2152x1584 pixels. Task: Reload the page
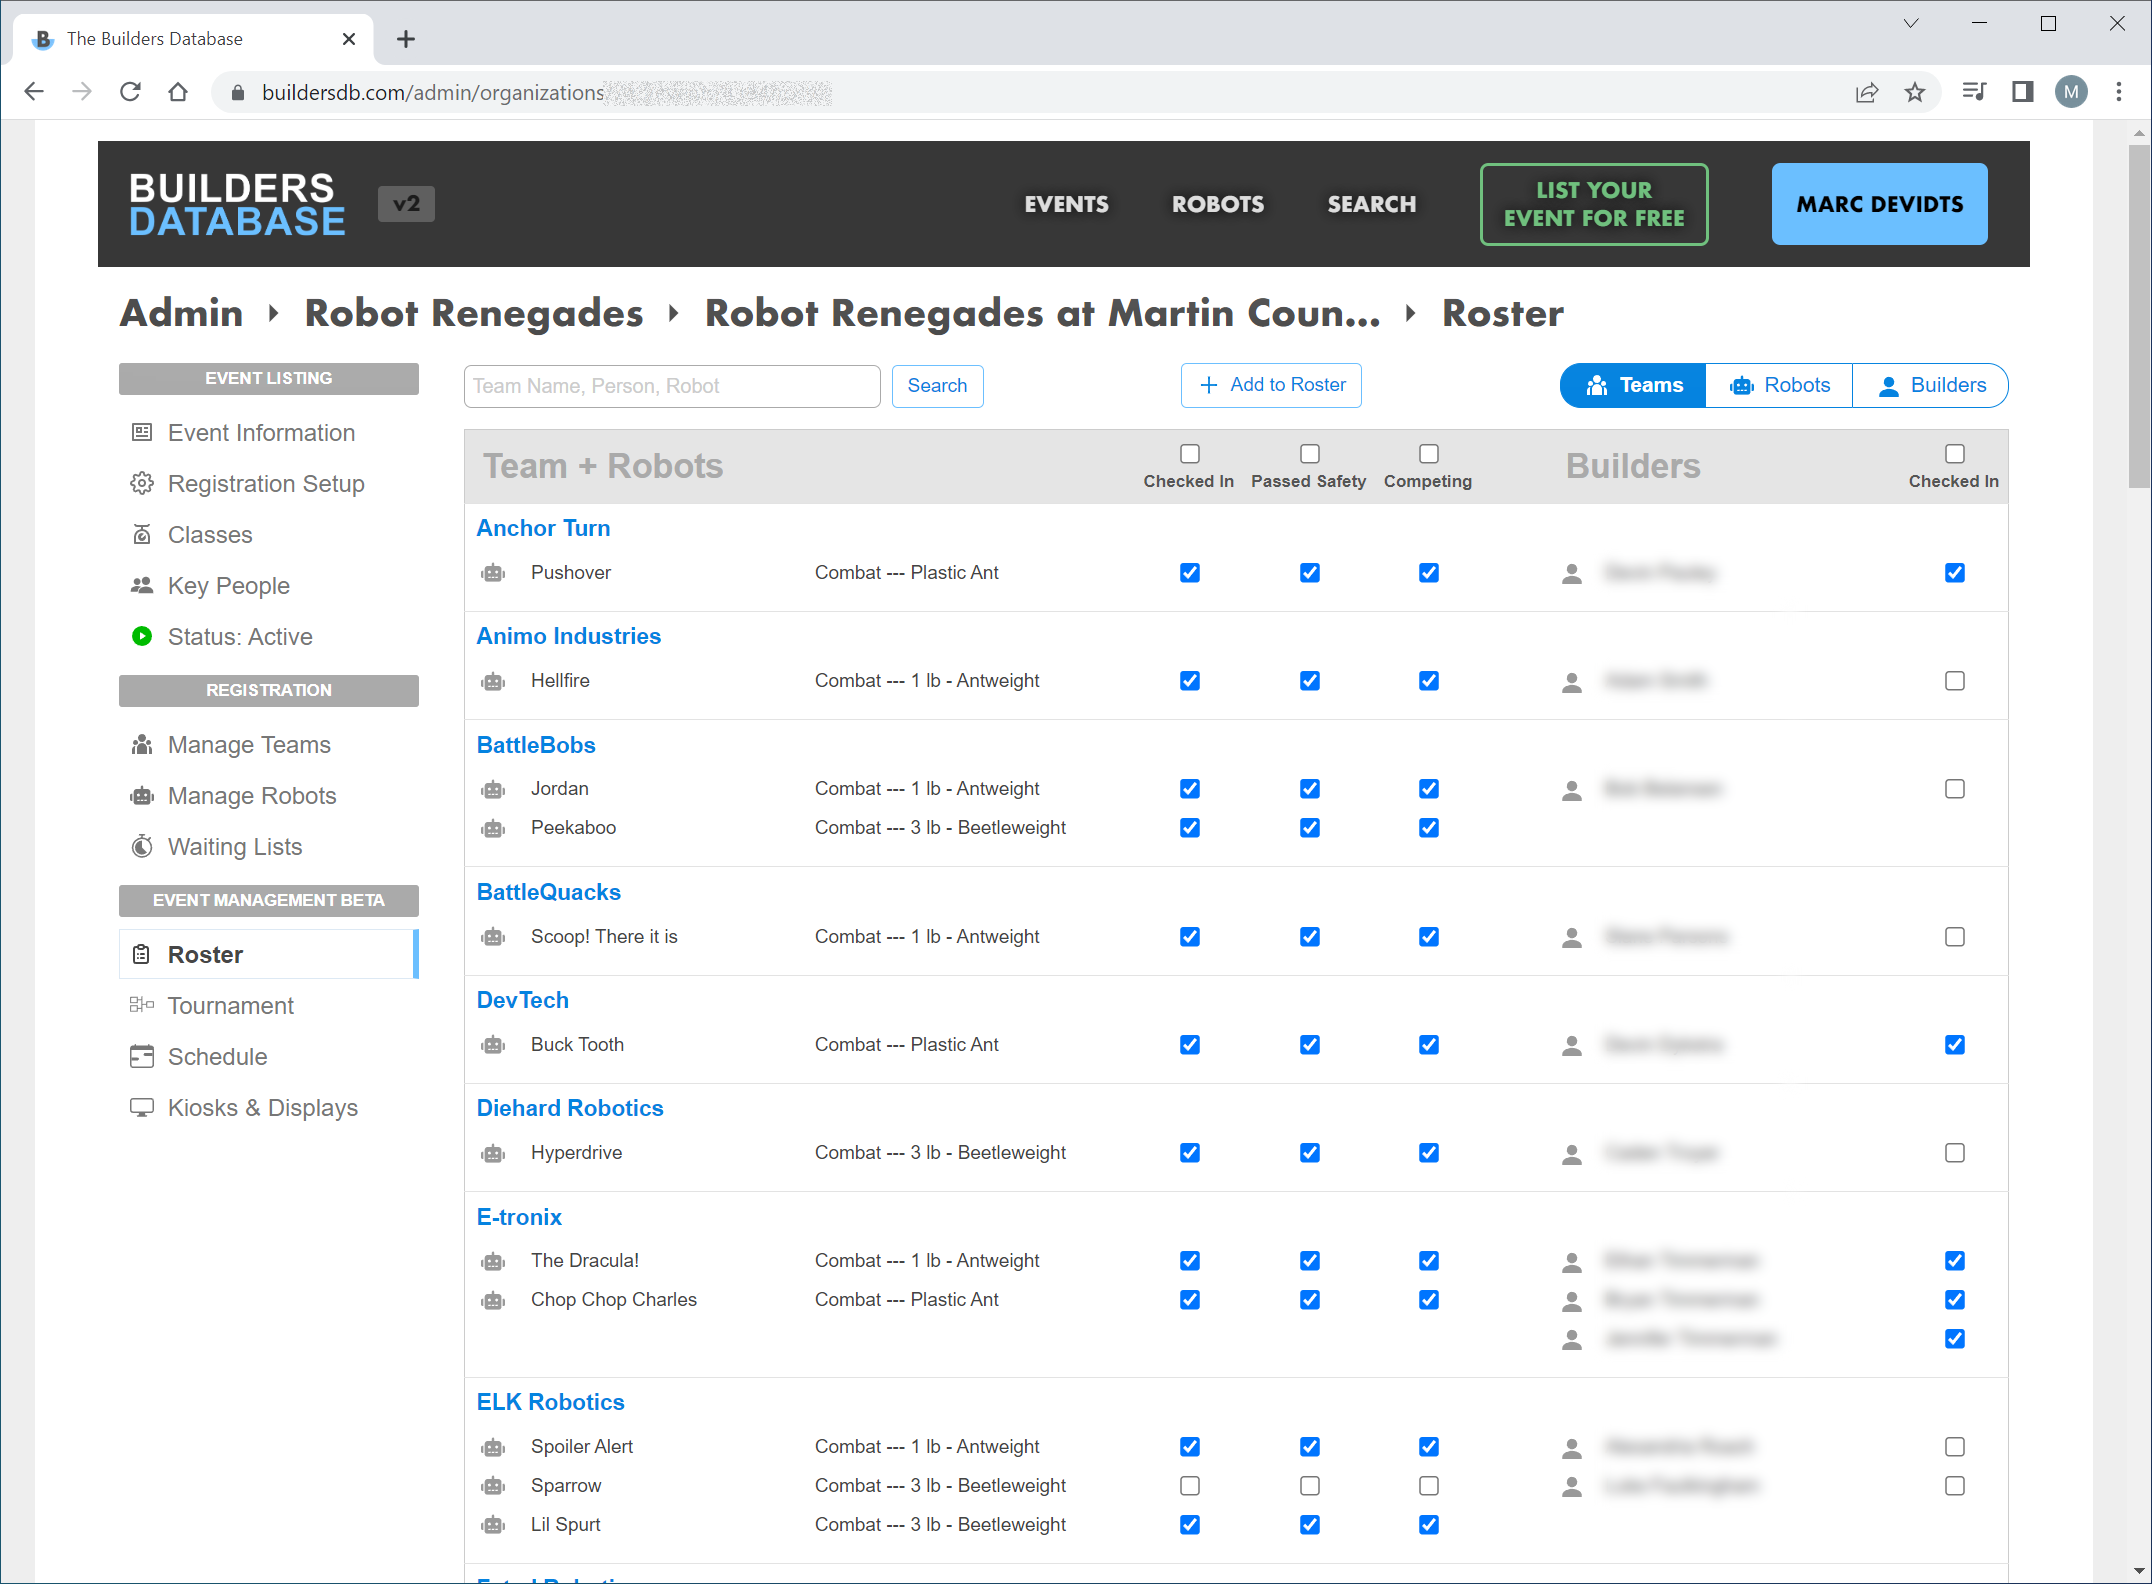pos(130,92)
